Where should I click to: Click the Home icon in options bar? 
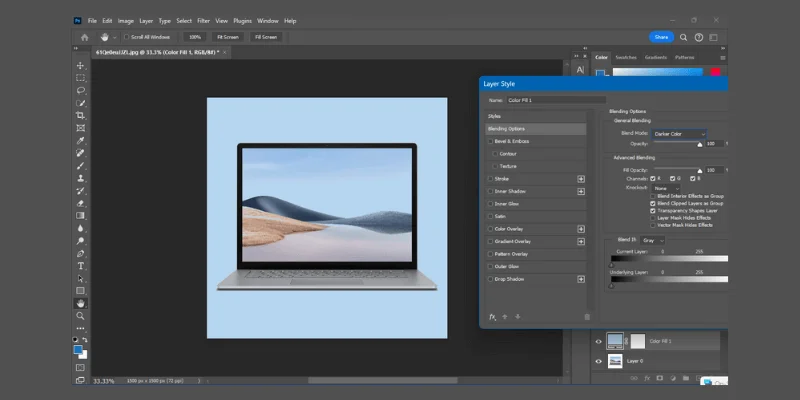coord(85,37)
